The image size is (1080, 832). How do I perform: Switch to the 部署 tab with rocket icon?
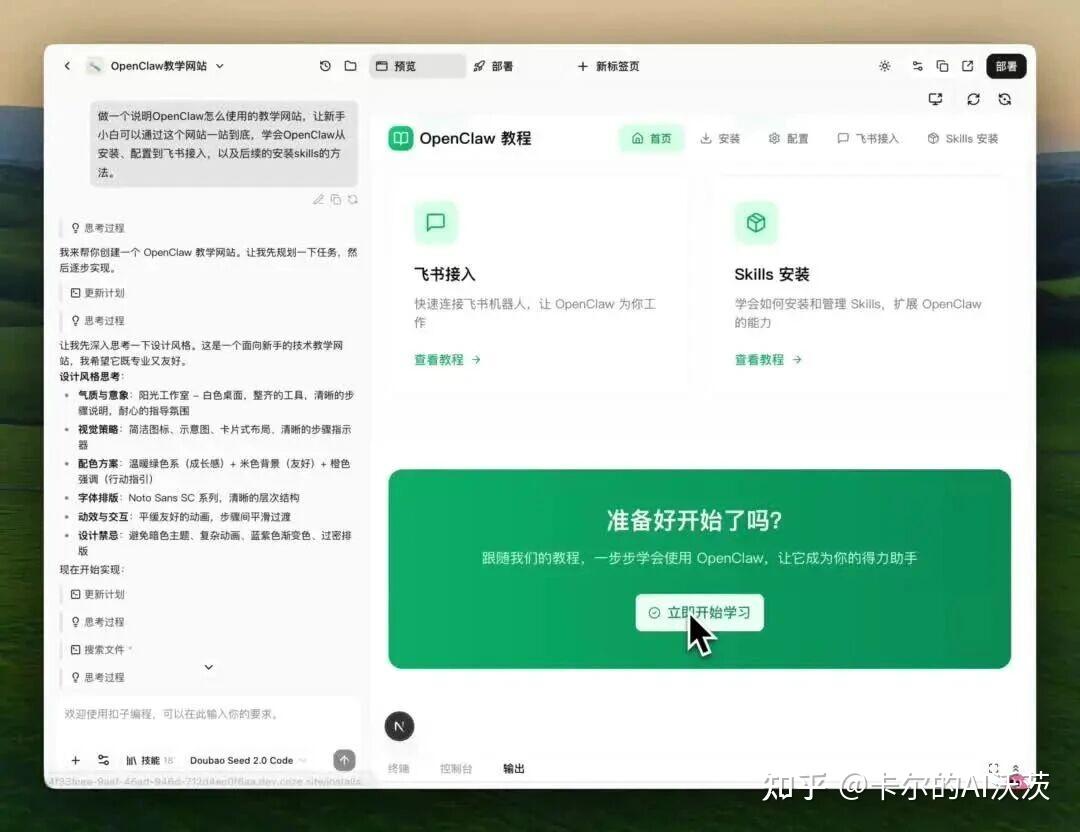pyautogui.click(x=493, y=66)
